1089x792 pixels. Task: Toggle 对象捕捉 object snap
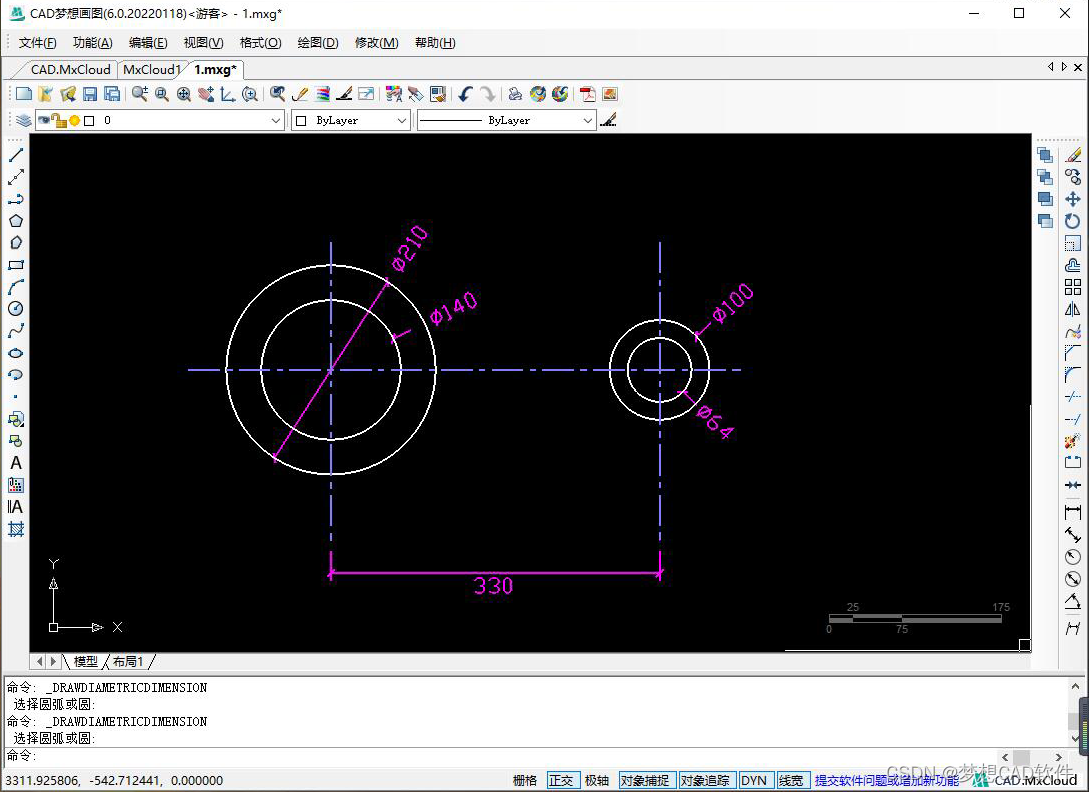(645, 780)
